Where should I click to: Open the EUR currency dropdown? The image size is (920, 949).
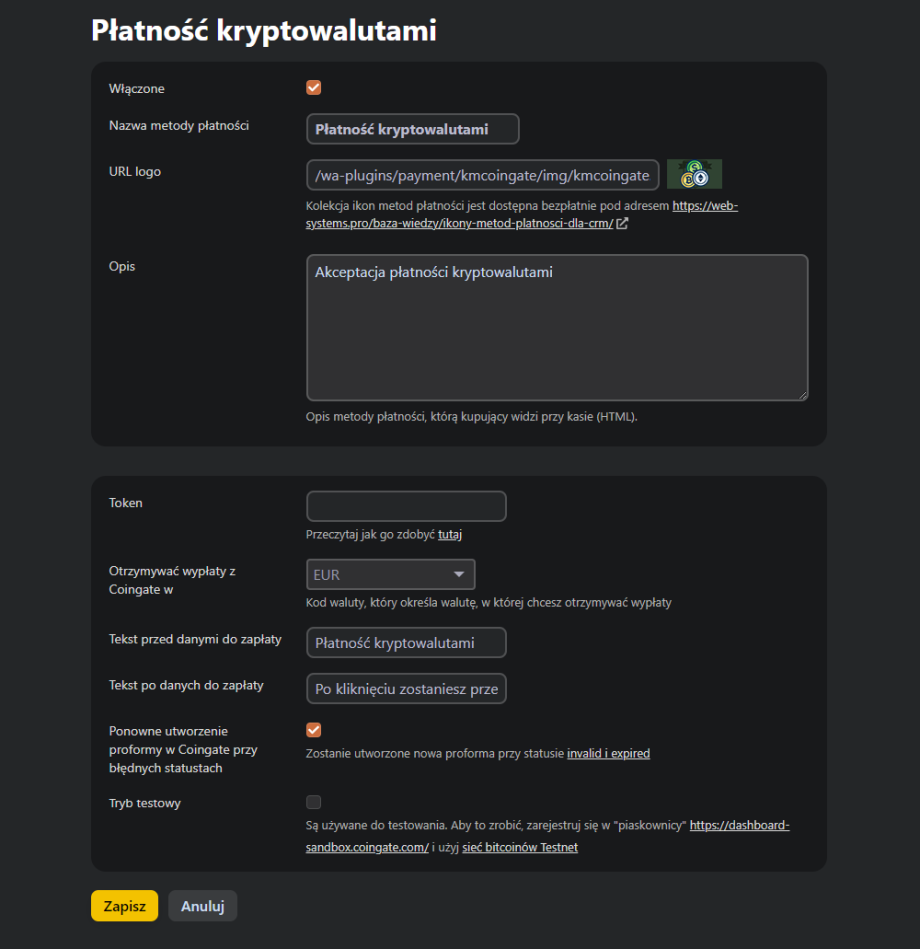pyautogui.click(x=390, y=574)
